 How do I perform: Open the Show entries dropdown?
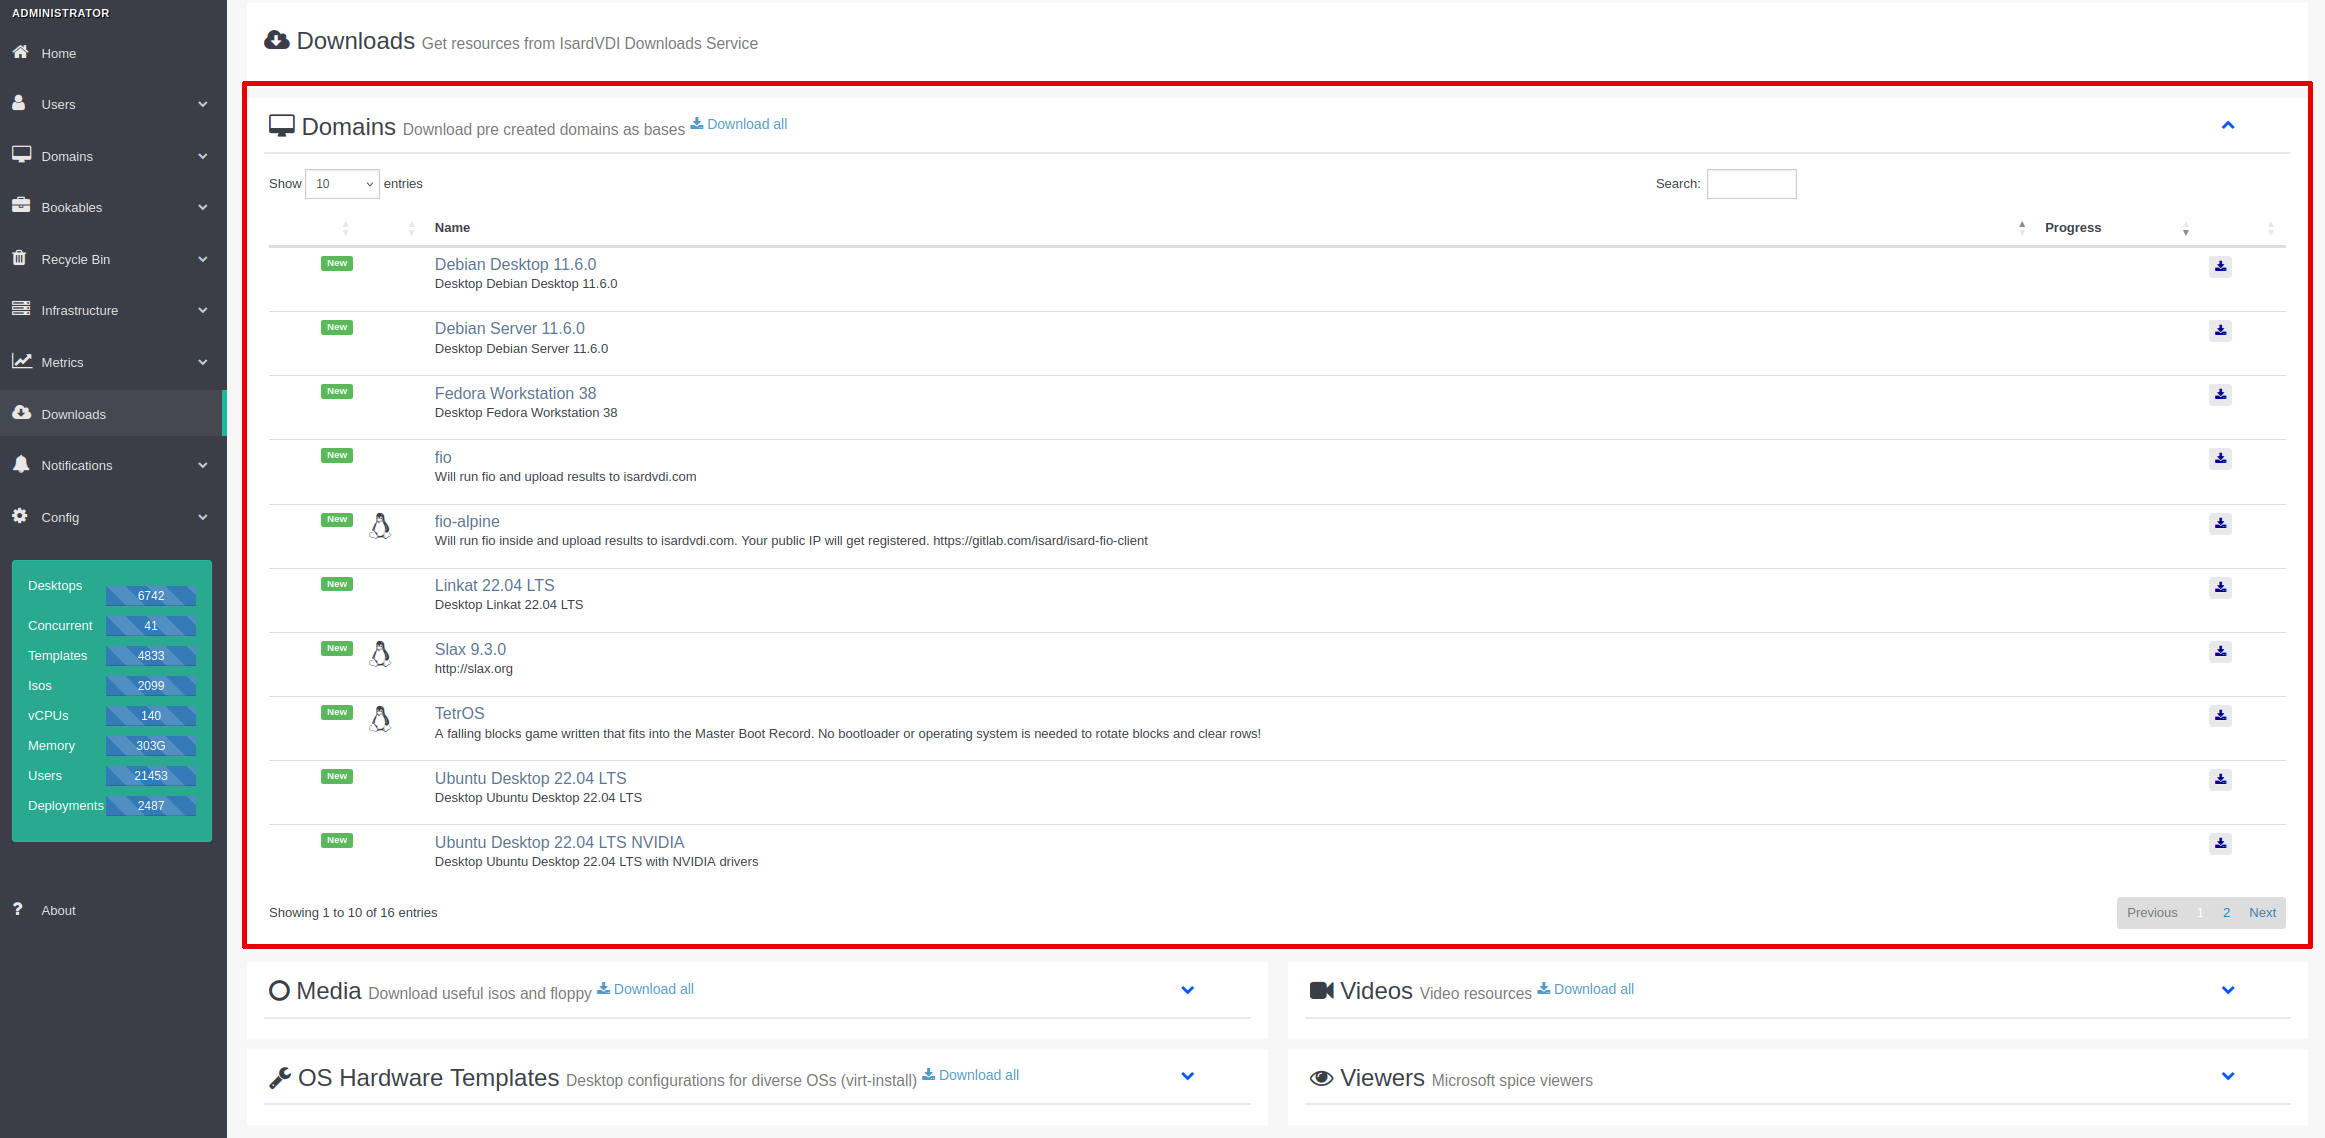point(342,184)
